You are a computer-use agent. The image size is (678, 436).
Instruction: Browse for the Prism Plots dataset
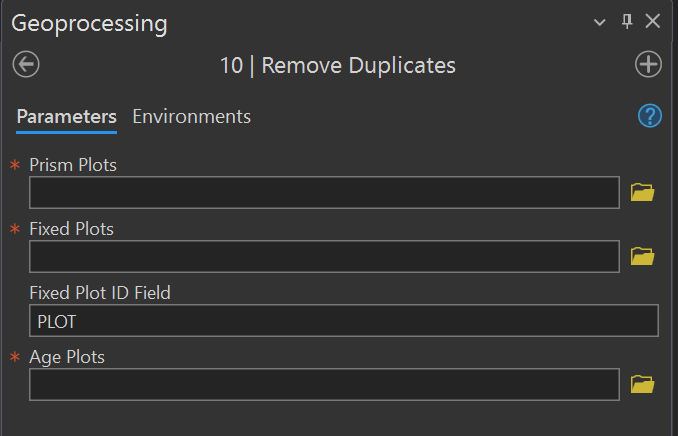point(642,192)
